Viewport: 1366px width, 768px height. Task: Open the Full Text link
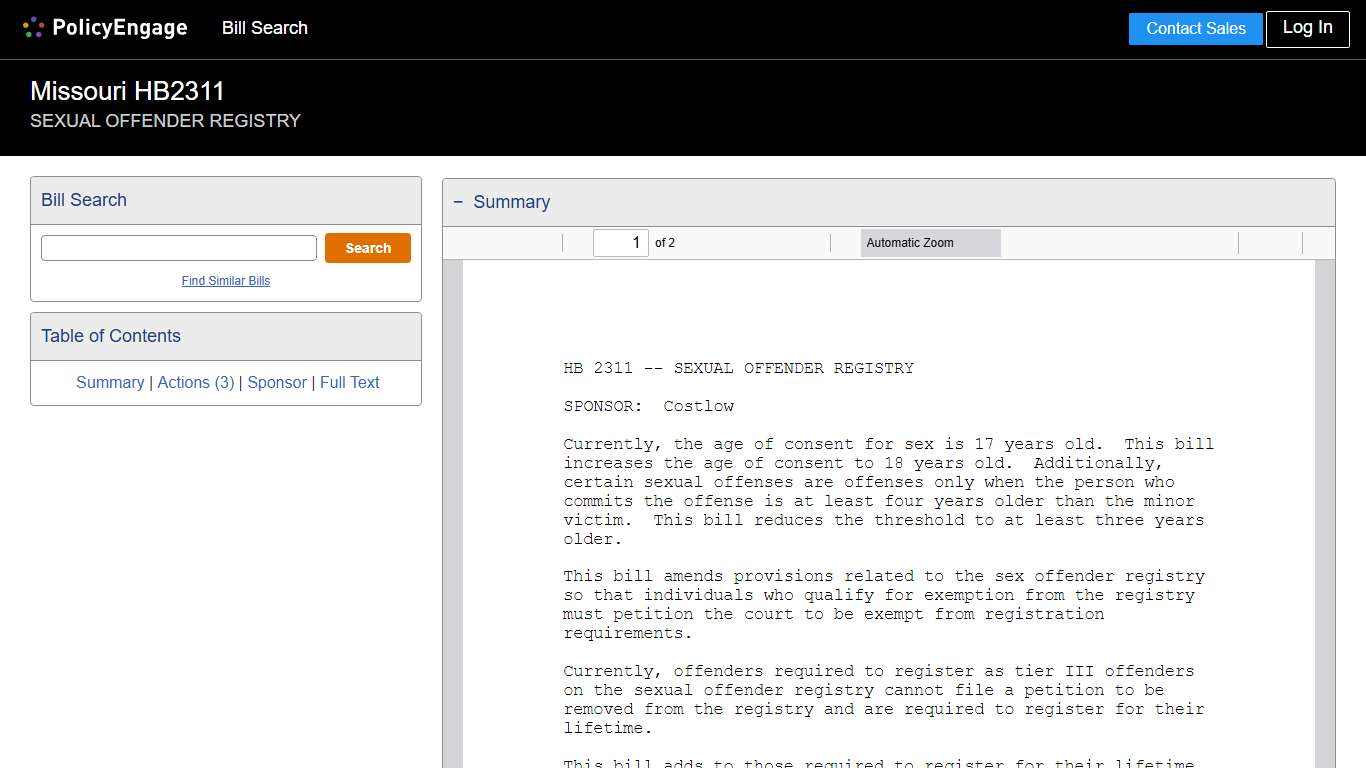click(349, 382)
